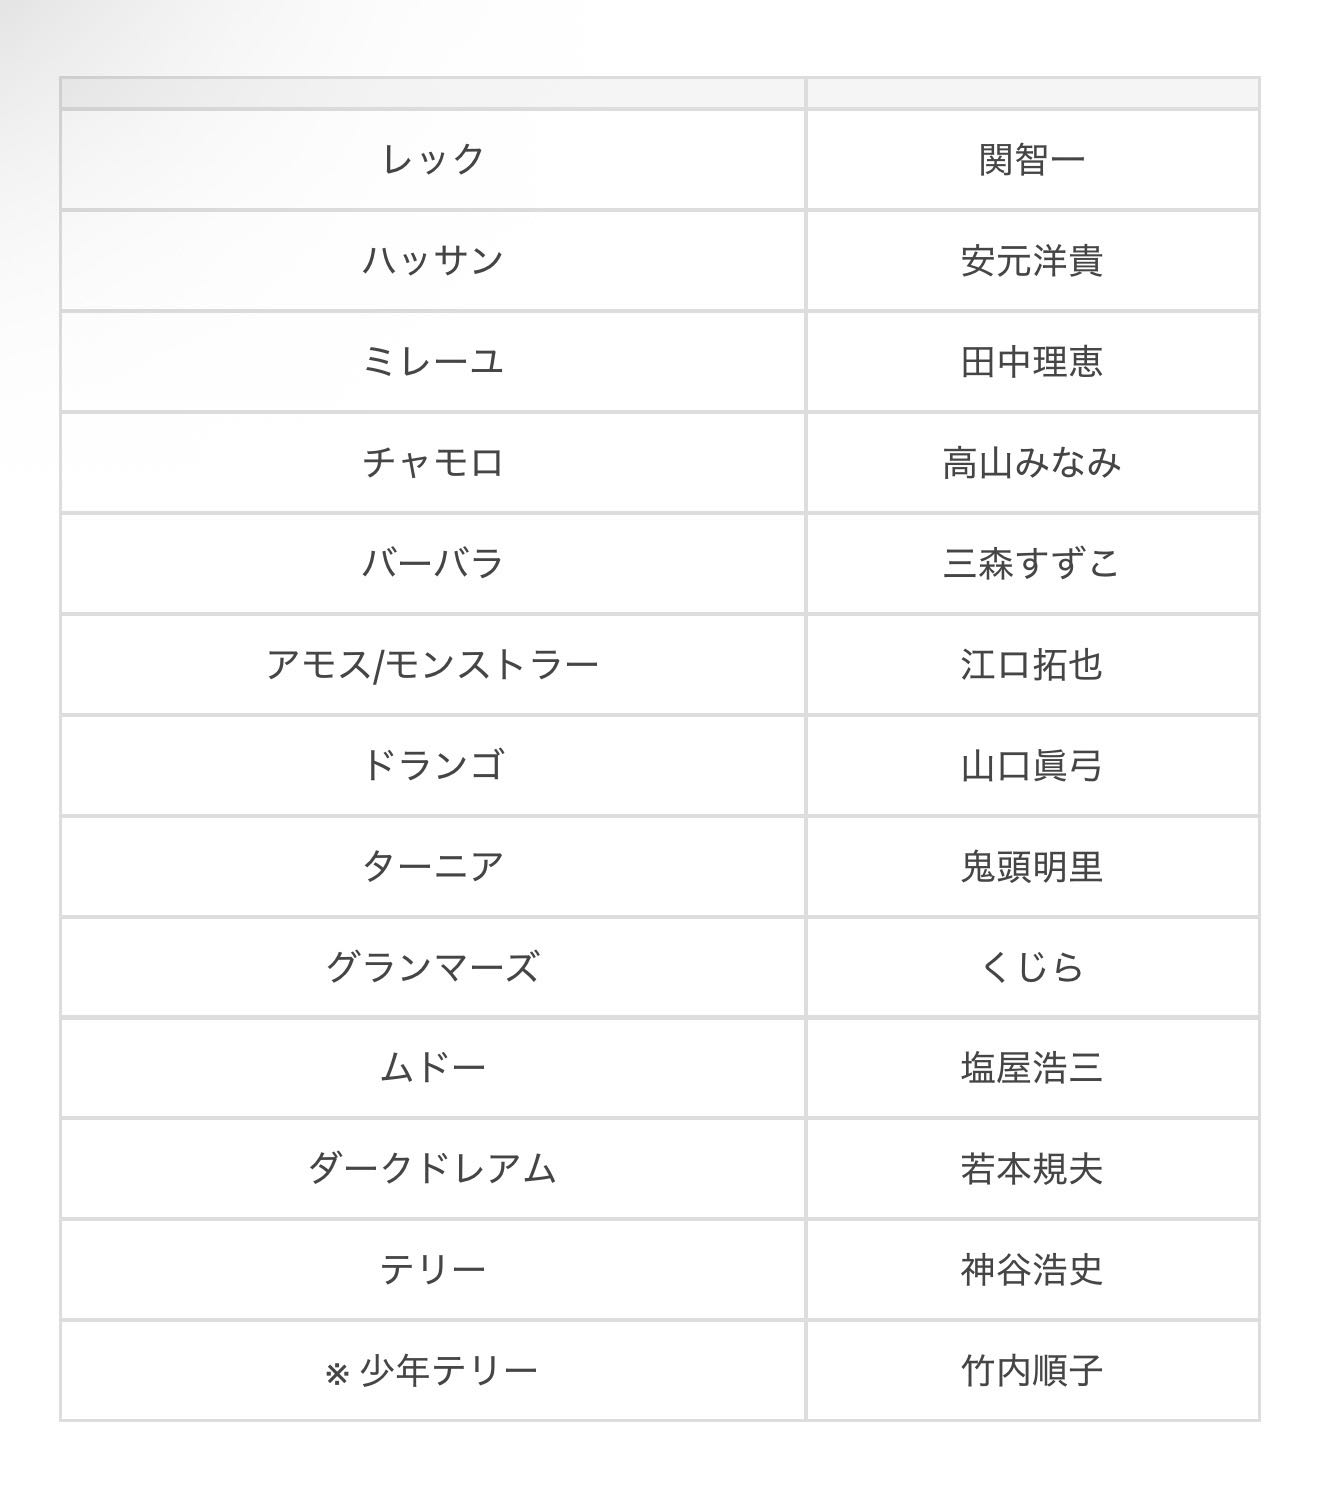Image resolution: width=1320 pixels, height=1500 pixels.
Task: Click the 神谷浩史 voice actor cell
Action: pos(1032,1270)
